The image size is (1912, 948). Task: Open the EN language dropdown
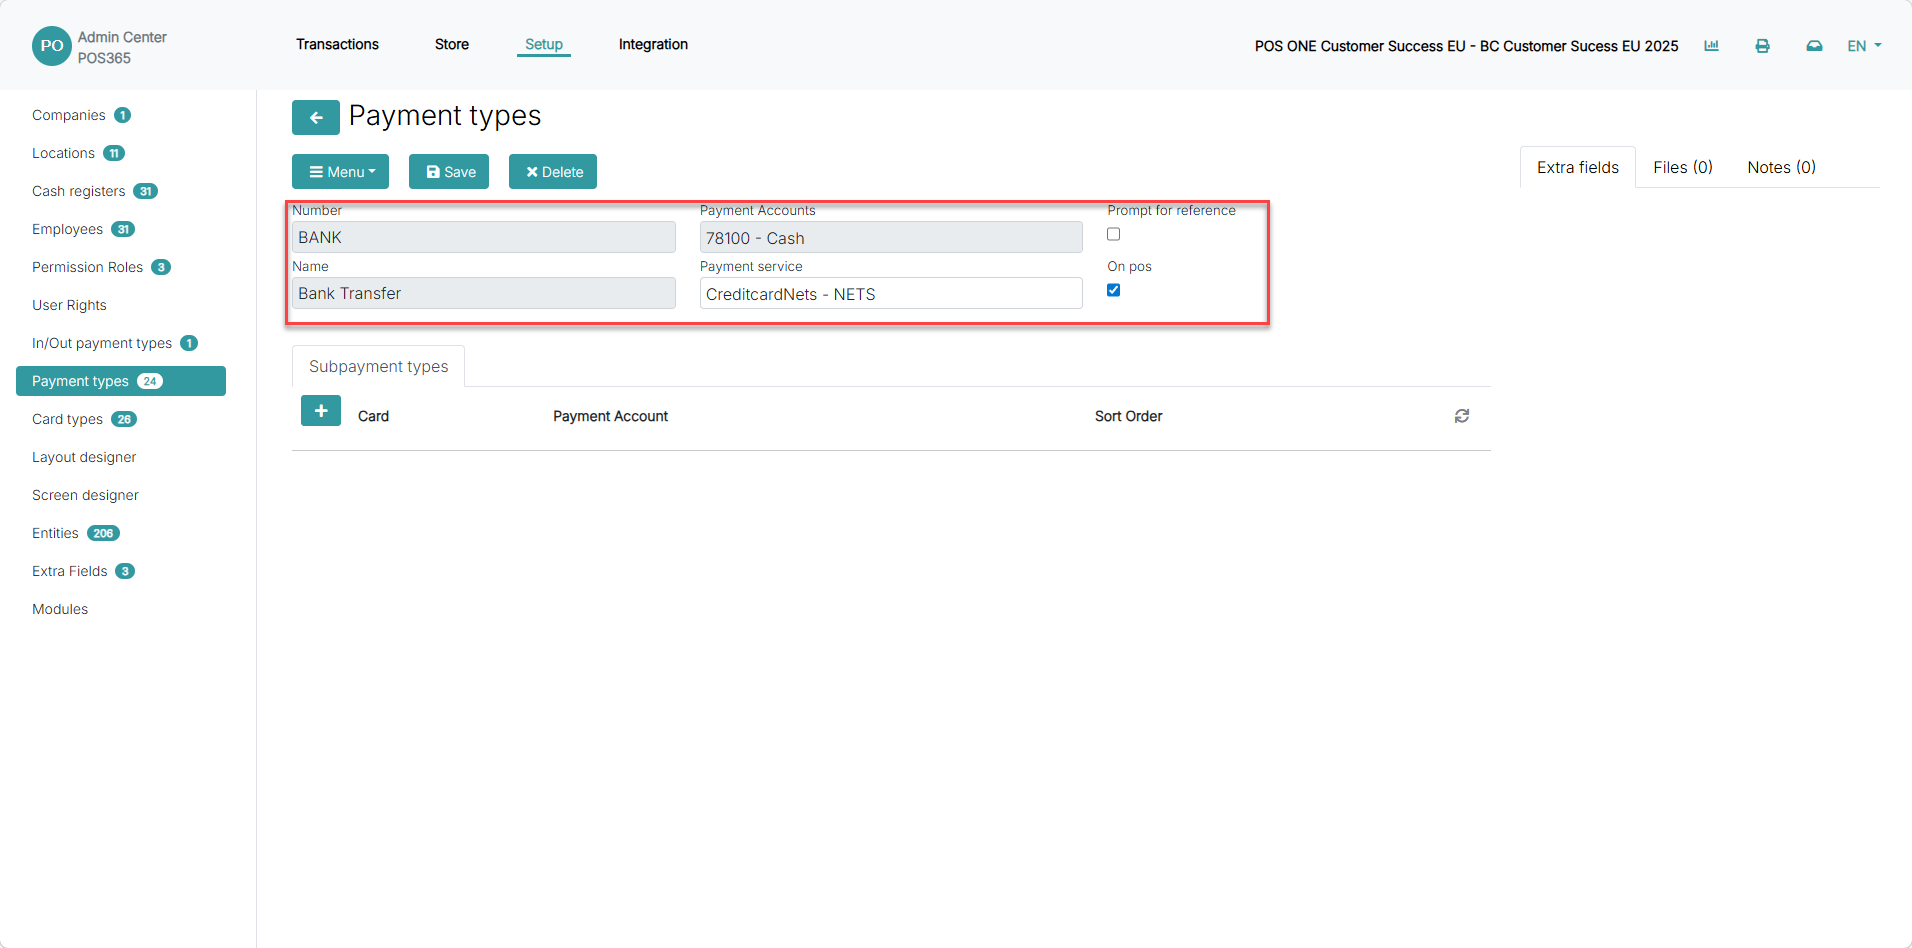tap(1864, 46)
